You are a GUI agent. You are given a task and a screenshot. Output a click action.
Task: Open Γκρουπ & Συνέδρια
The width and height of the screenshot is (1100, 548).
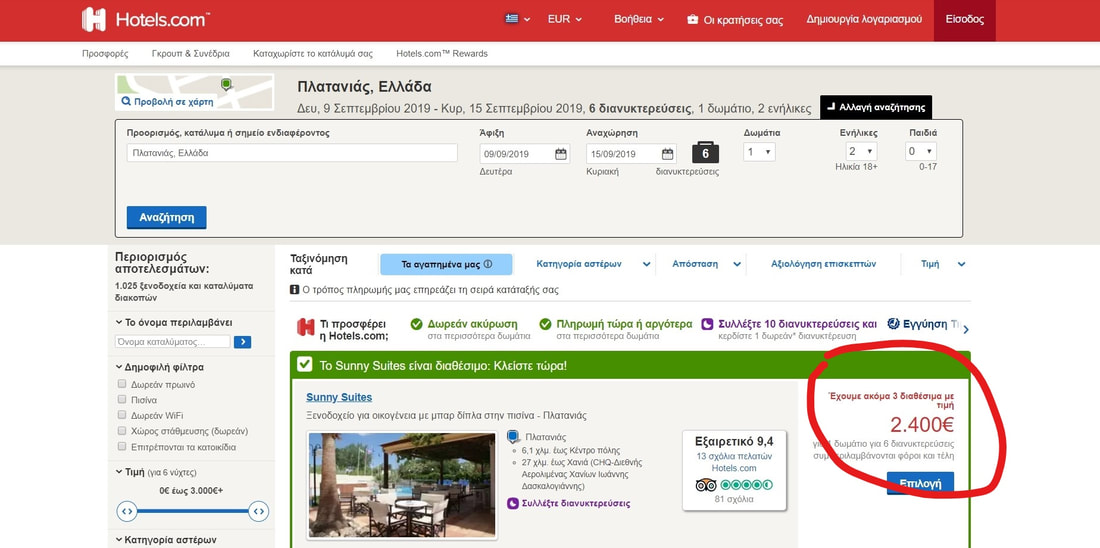pyautogui.click(x=190, y=53)
